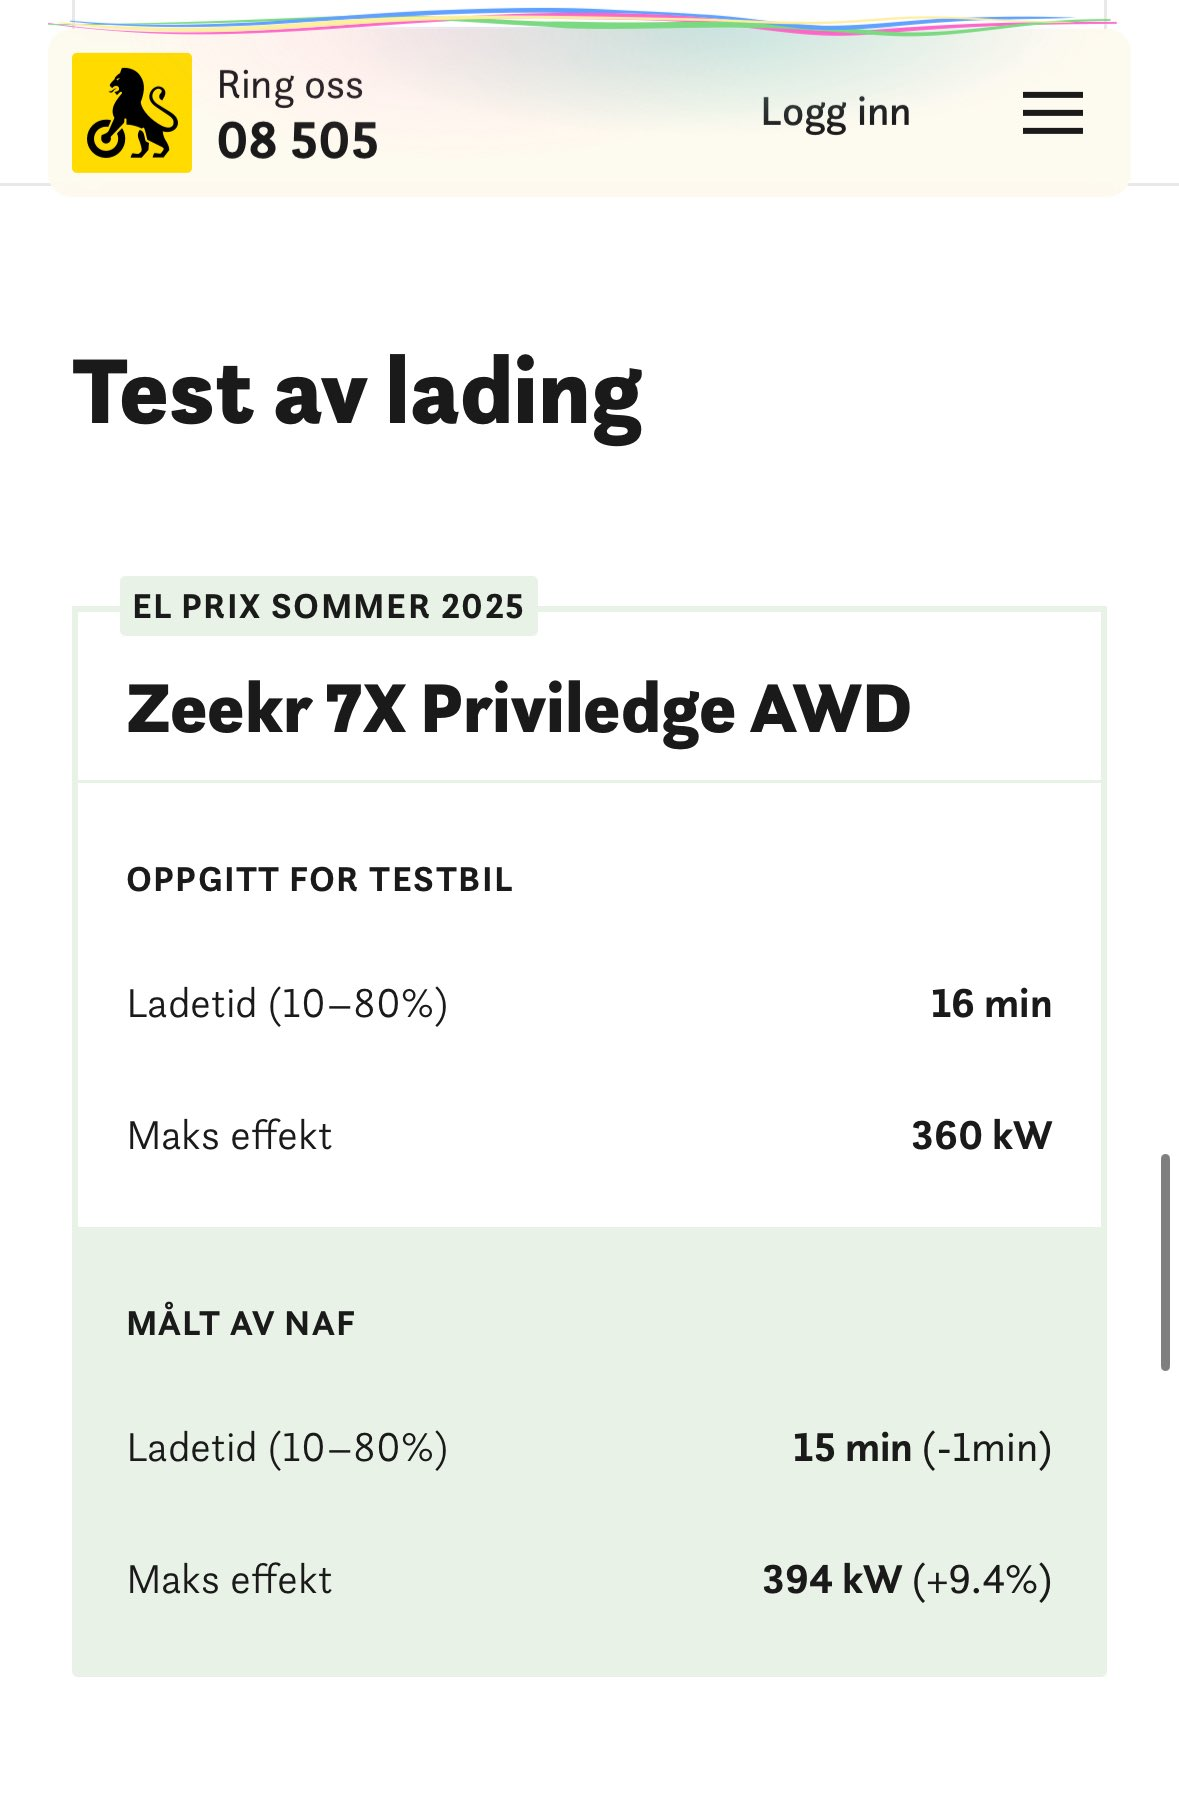Click the 360 kW claimed max power
This screenshot has width=1179, height=1795.
point(981,1136)
